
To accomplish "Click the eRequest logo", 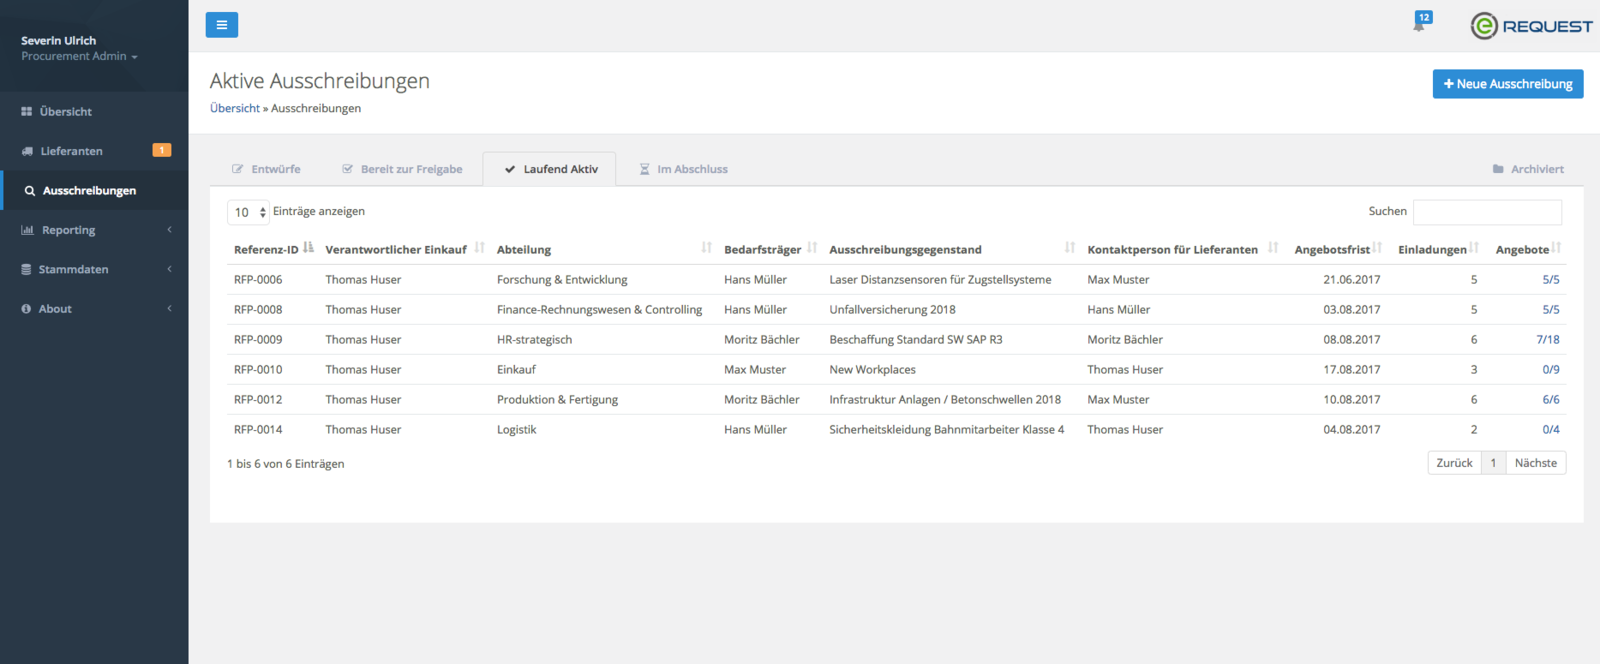I will tap(1531, 26).
